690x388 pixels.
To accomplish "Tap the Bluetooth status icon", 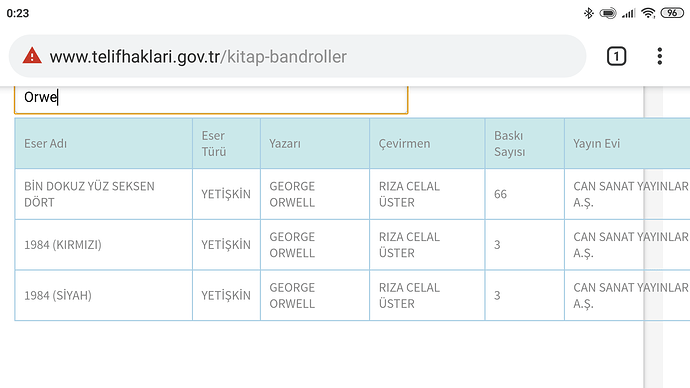I will (588, 13).
